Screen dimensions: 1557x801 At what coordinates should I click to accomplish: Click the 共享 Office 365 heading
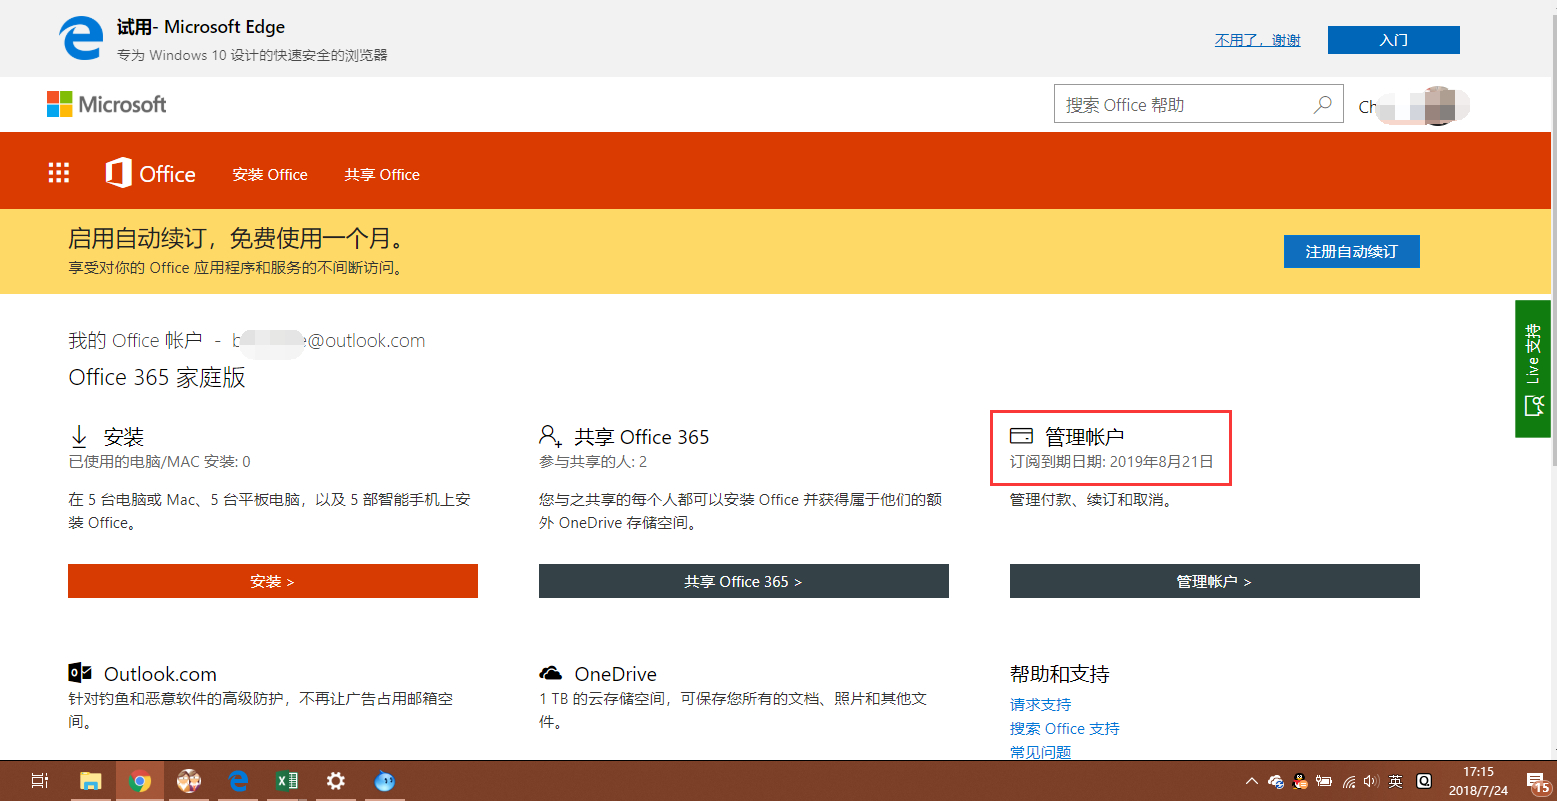pos(642,437)
